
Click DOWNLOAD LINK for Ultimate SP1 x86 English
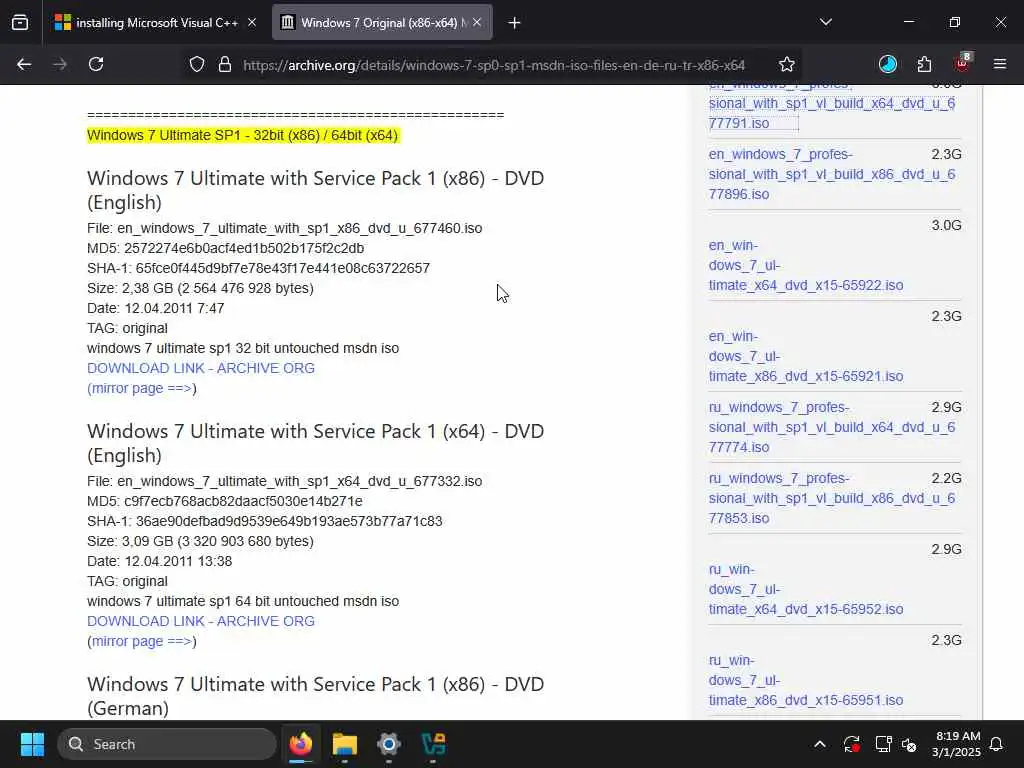click(x=200, y=368)
